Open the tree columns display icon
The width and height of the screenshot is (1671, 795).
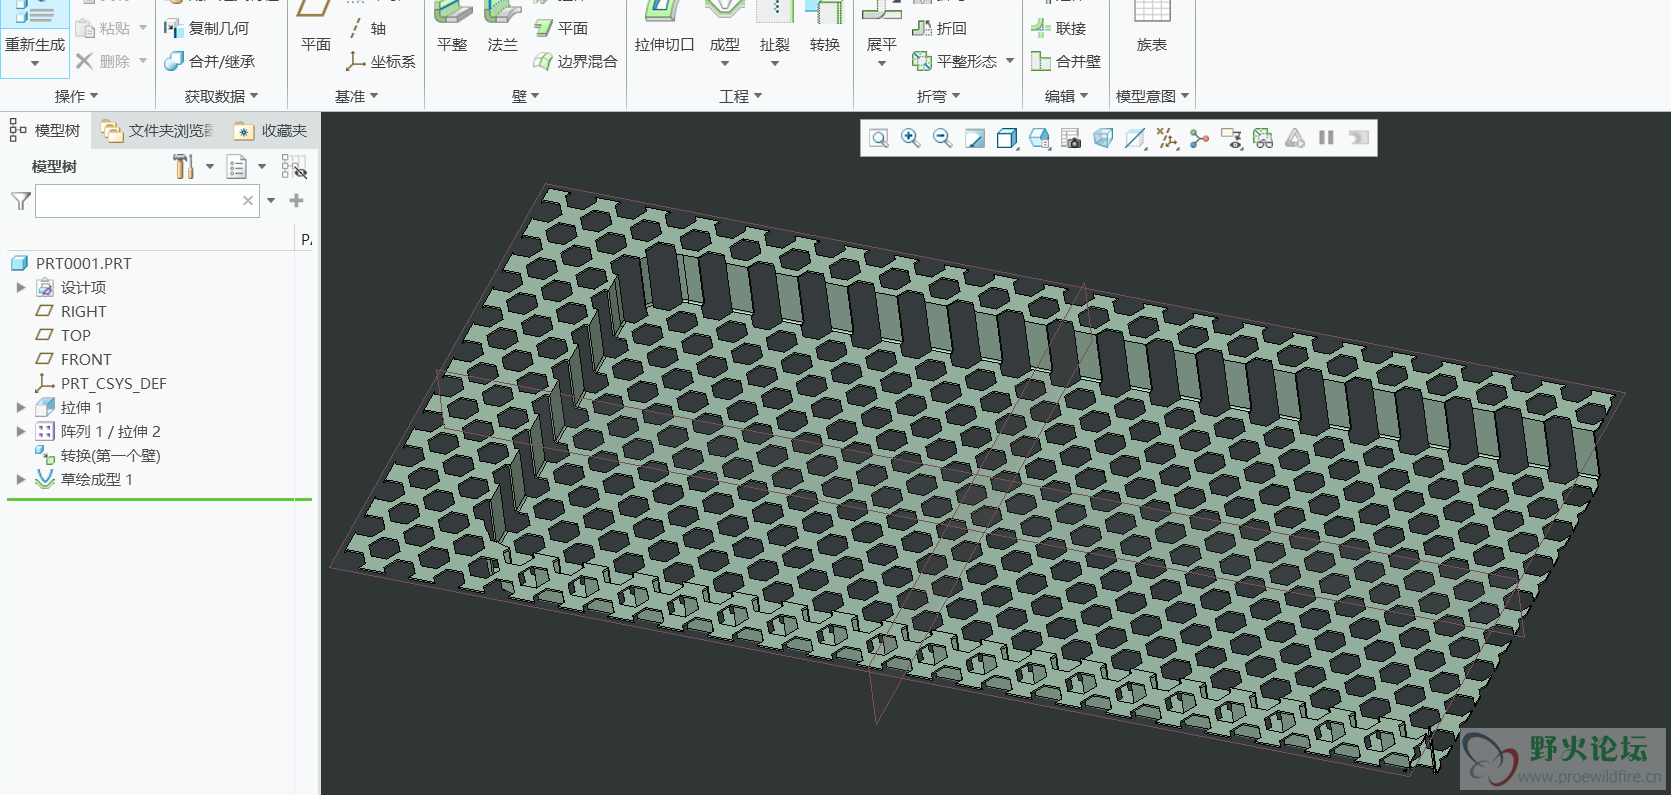click(x=237, y=167)
